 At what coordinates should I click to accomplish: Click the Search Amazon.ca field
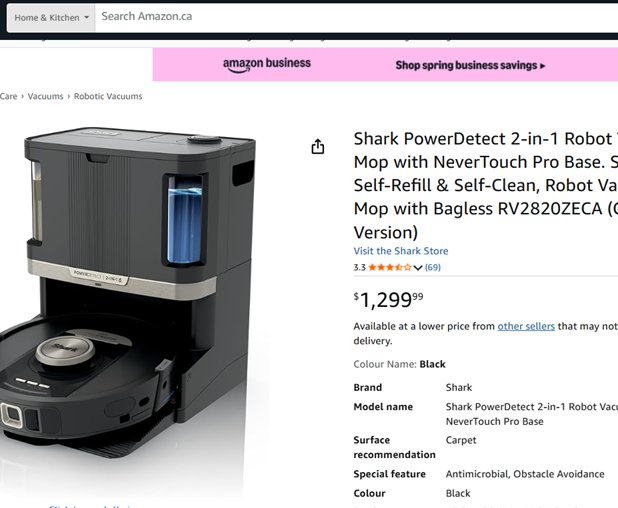pos(350,17)
